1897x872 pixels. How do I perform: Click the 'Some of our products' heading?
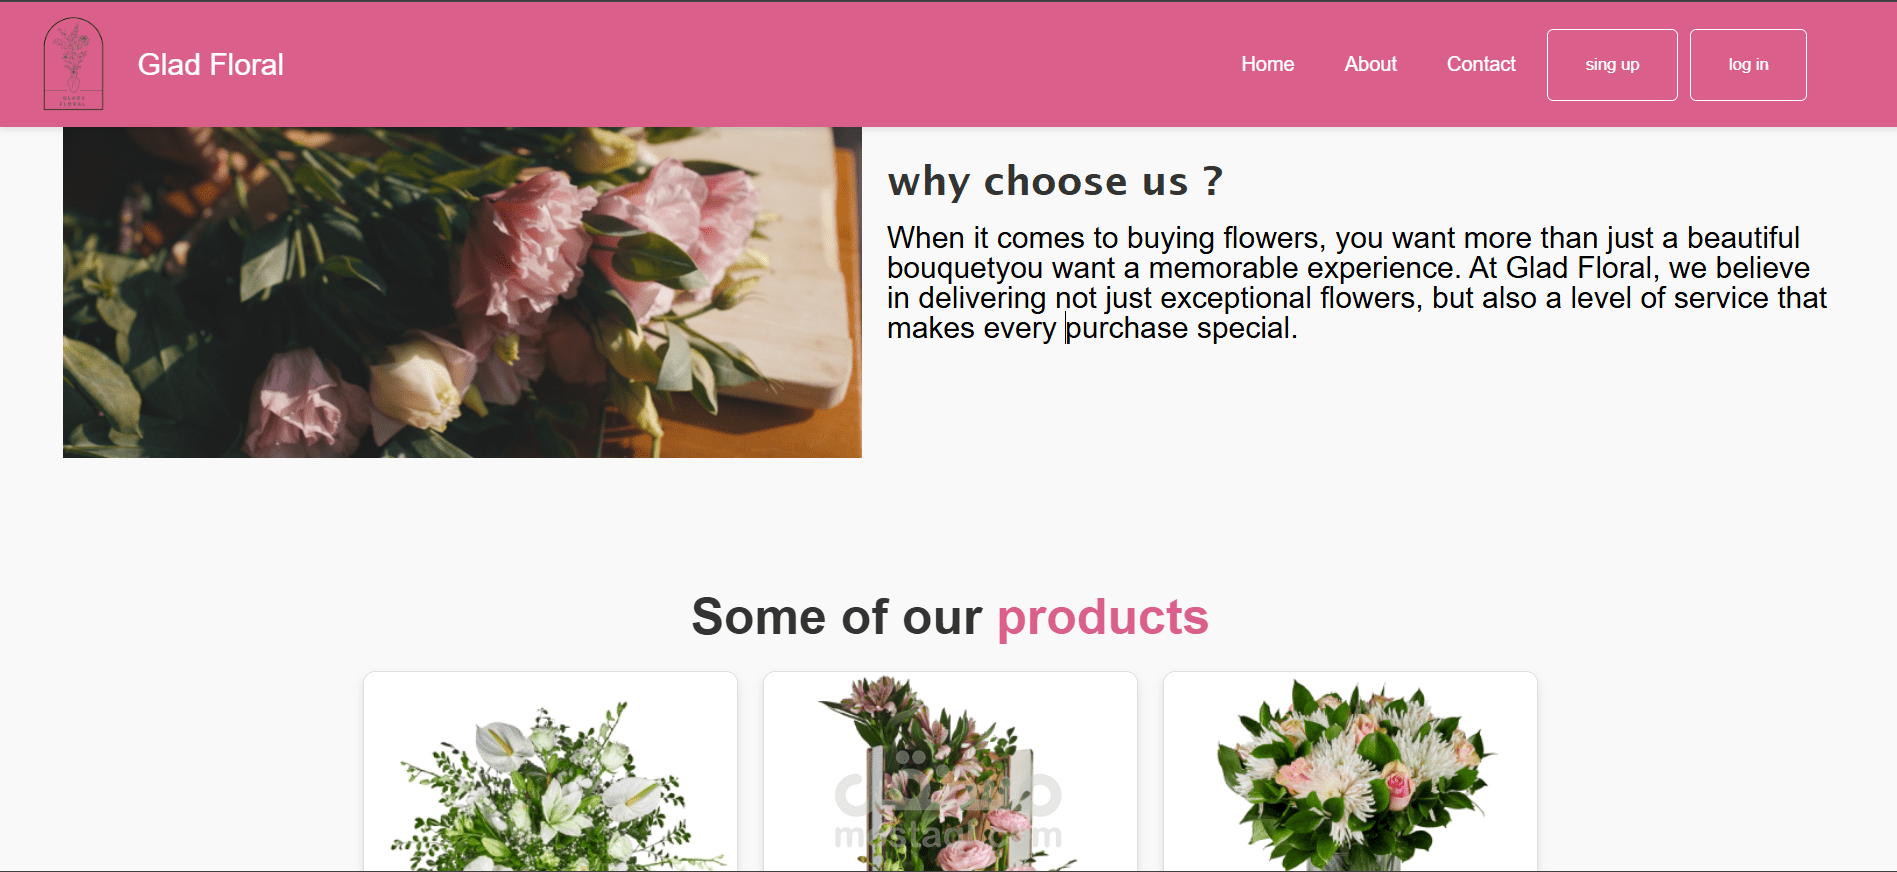click(950, 617)
